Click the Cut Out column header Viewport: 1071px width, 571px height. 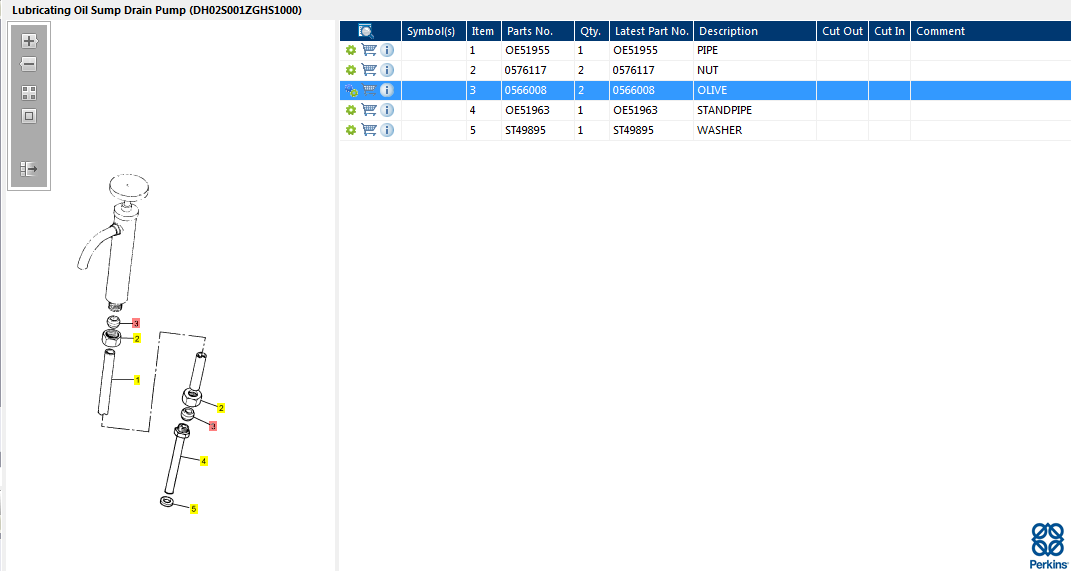(842, 31)
